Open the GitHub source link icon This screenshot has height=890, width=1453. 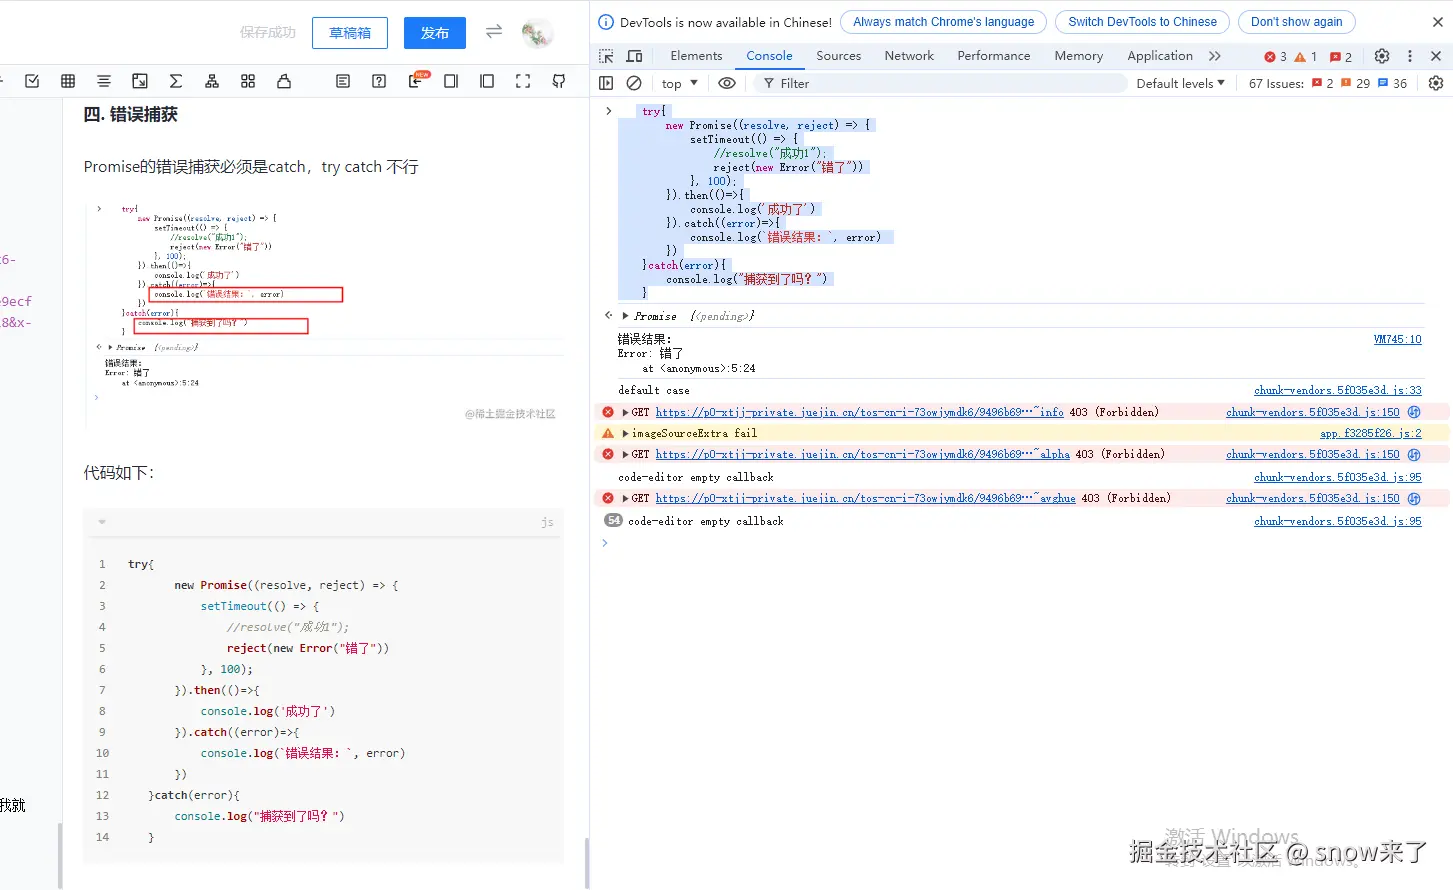(x=559, y=81)
